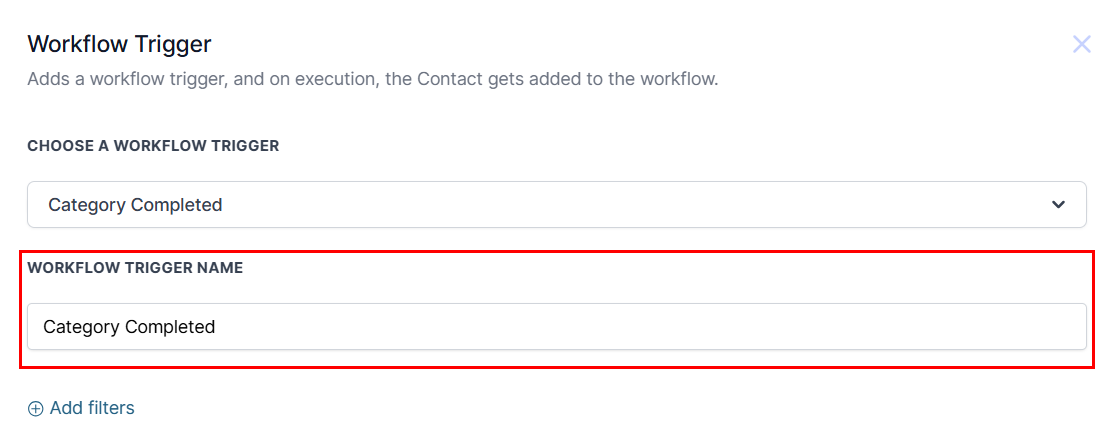This screenshot has width=1117, height=433.
Task: Click the word "NAME" in the field label
Action: (220, 268)
